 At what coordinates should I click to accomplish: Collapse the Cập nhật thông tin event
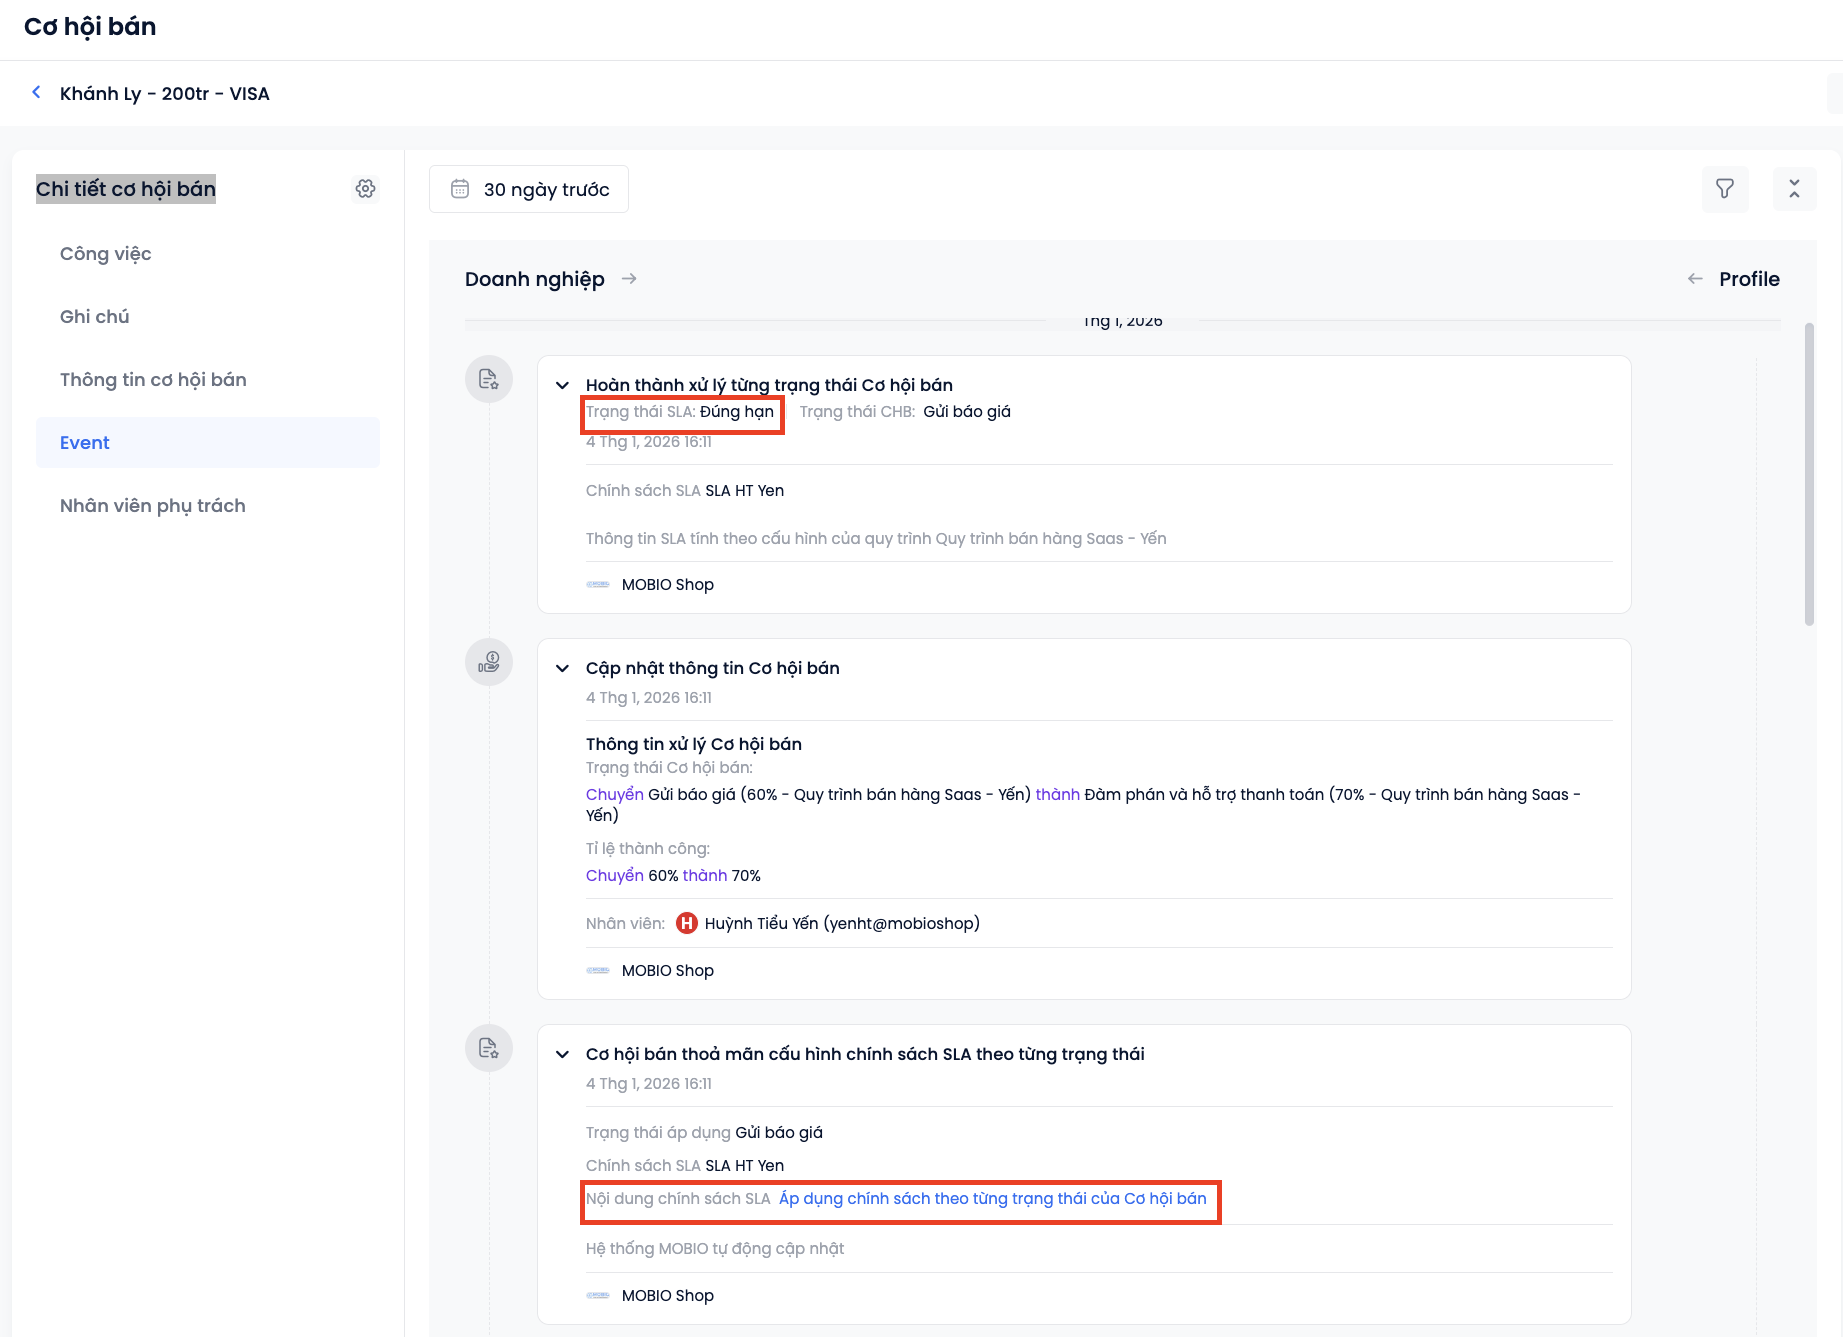coord(563,668)
